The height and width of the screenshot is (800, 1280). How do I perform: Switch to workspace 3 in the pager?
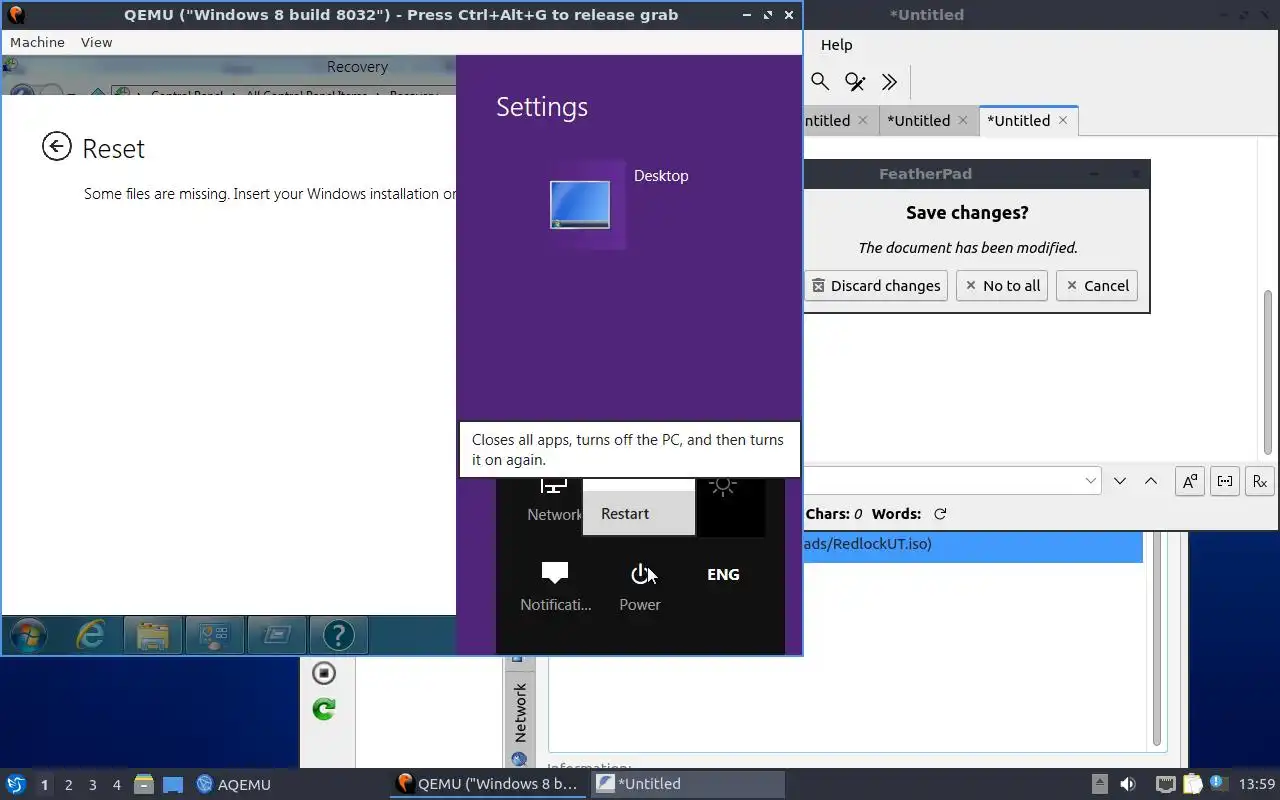pyautogui.click(x=92, y=785)
